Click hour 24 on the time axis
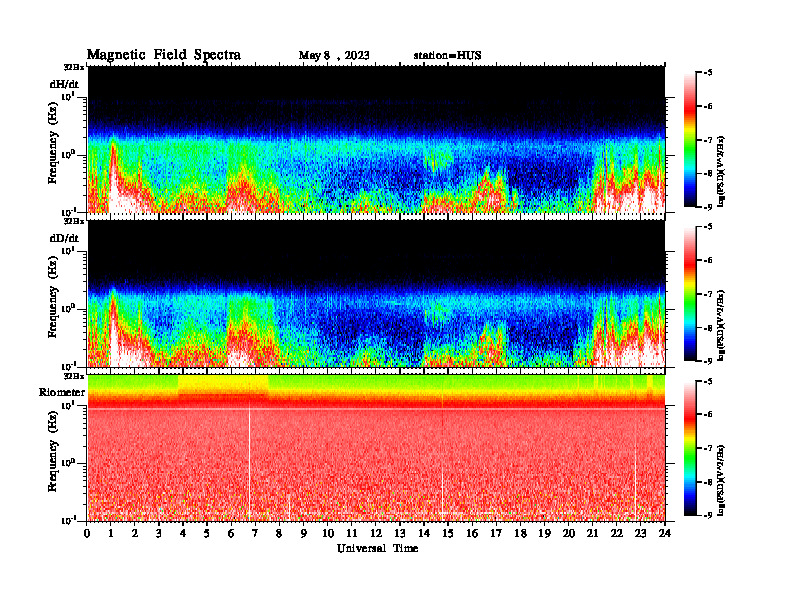Viewport: 792px width, 612px height. (x=665, y=533)
